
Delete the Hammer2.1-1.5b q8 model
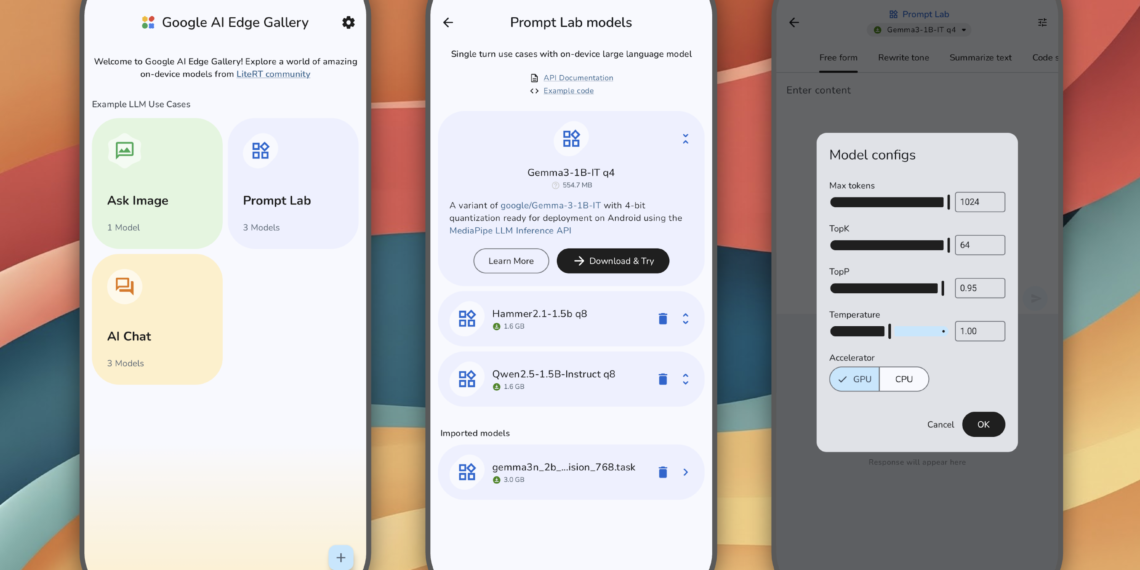coord(662,319)
